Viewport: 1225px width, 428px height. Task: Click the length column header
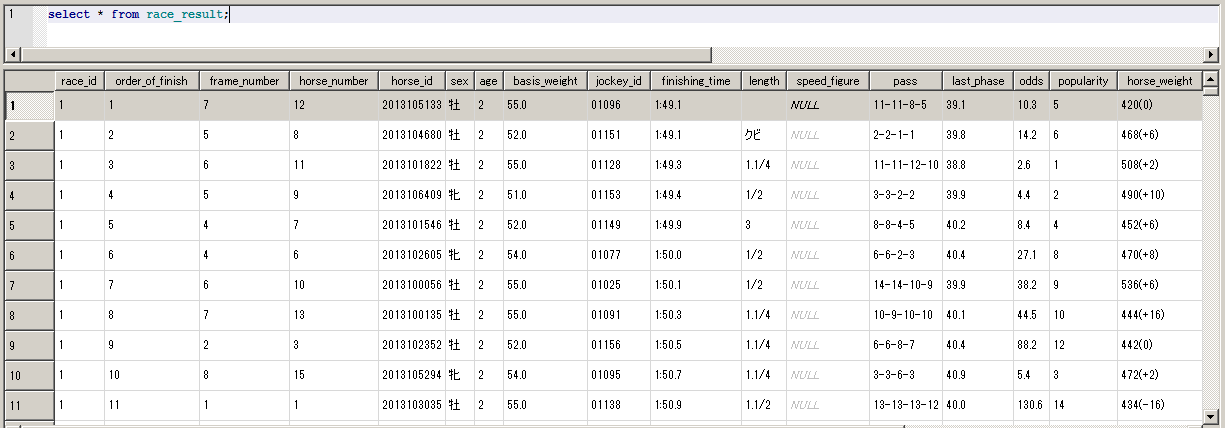[x=764, y=81]
